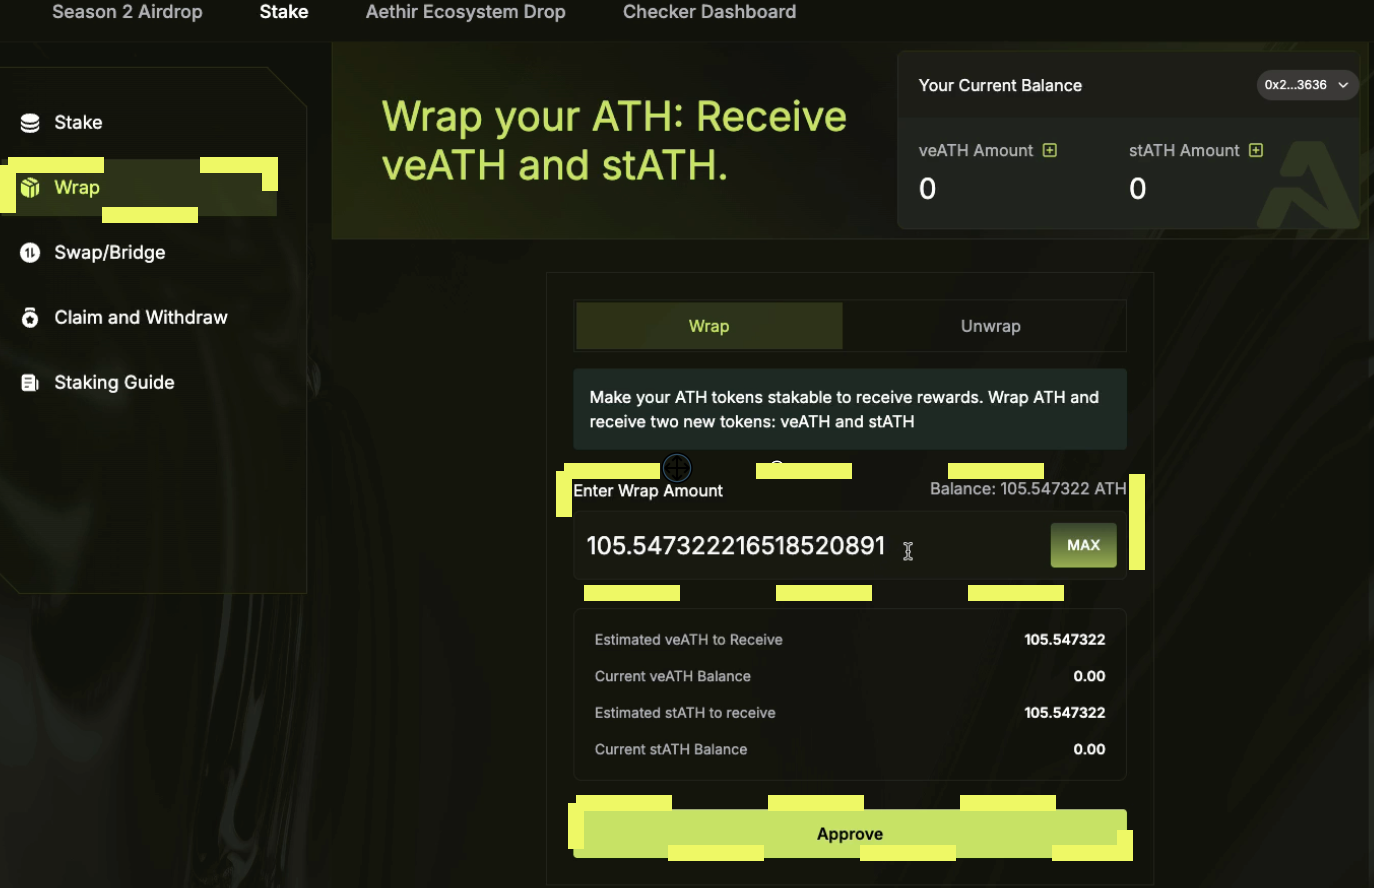1374x888 pixels.
Task: Click the MAX button
Action: 1083,545
